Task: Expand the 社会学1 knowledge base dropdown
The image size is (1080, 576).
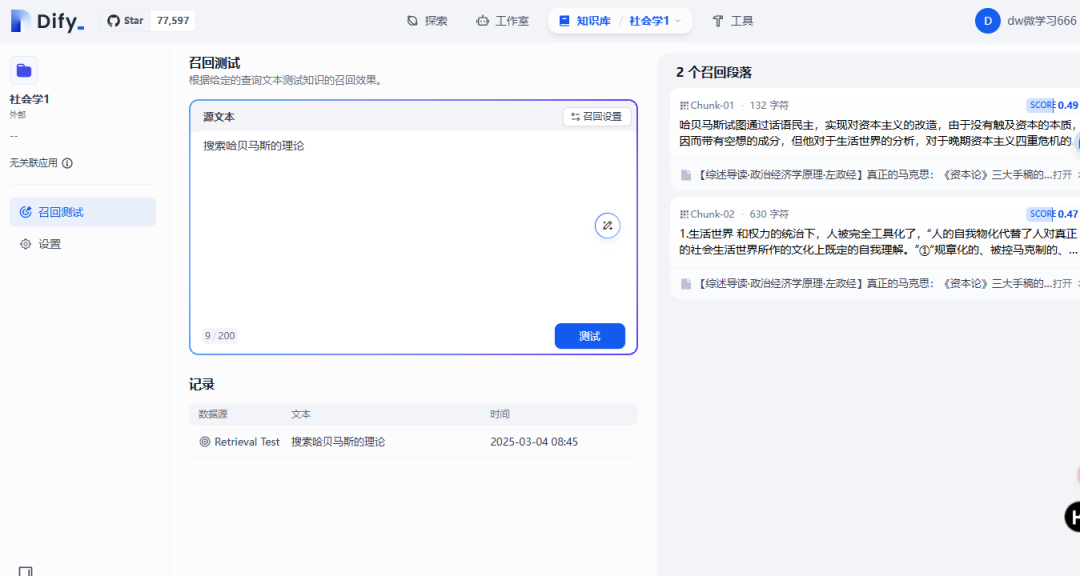Action: (677, 21)
